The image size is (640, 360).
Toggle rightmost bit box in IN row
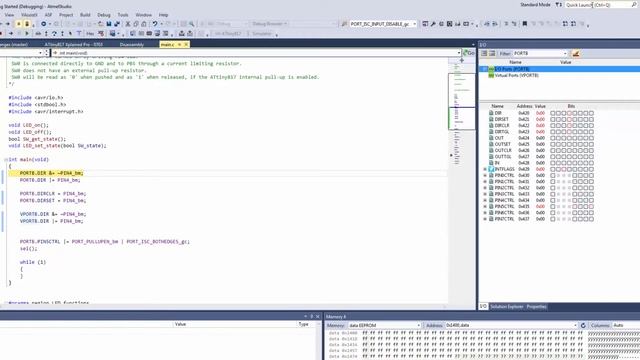591,163
